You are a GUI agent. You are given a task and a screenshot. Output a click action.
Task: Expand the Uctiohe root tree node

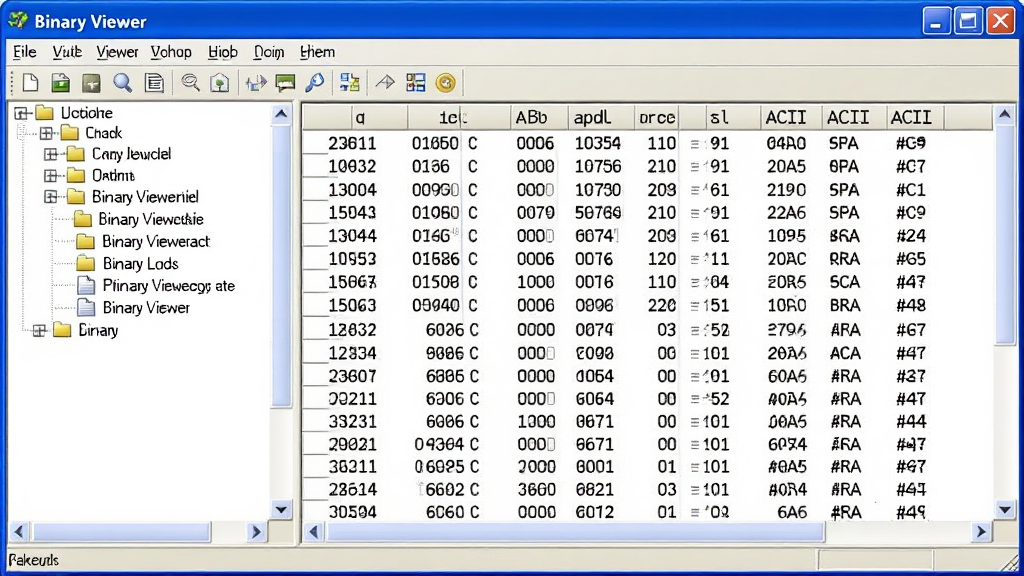[21, 113]
